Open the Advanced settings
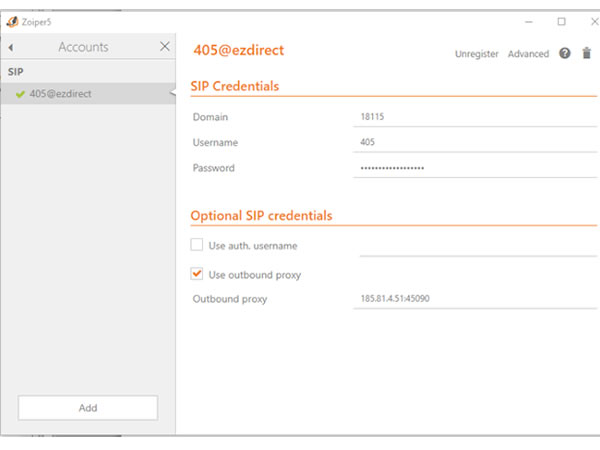 [x=528, y=54]
